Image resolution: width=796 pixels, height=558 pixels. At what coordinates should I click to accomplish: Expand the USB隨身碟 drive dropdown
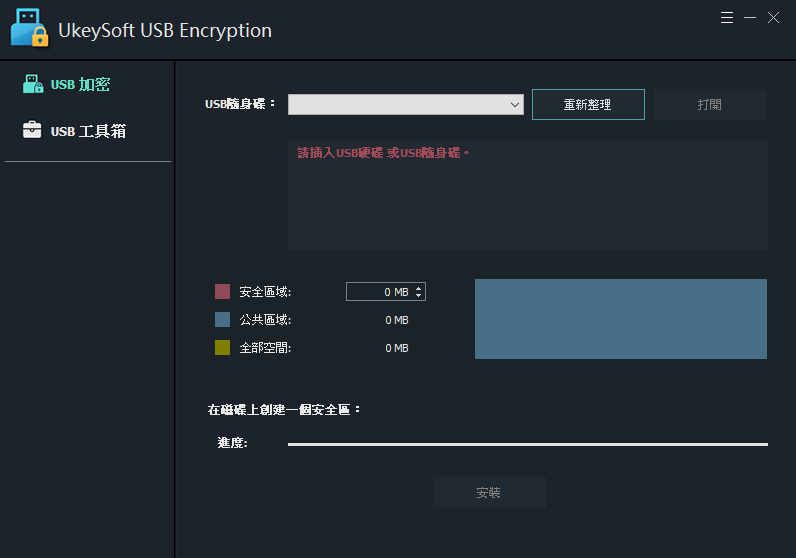point(406,105)
